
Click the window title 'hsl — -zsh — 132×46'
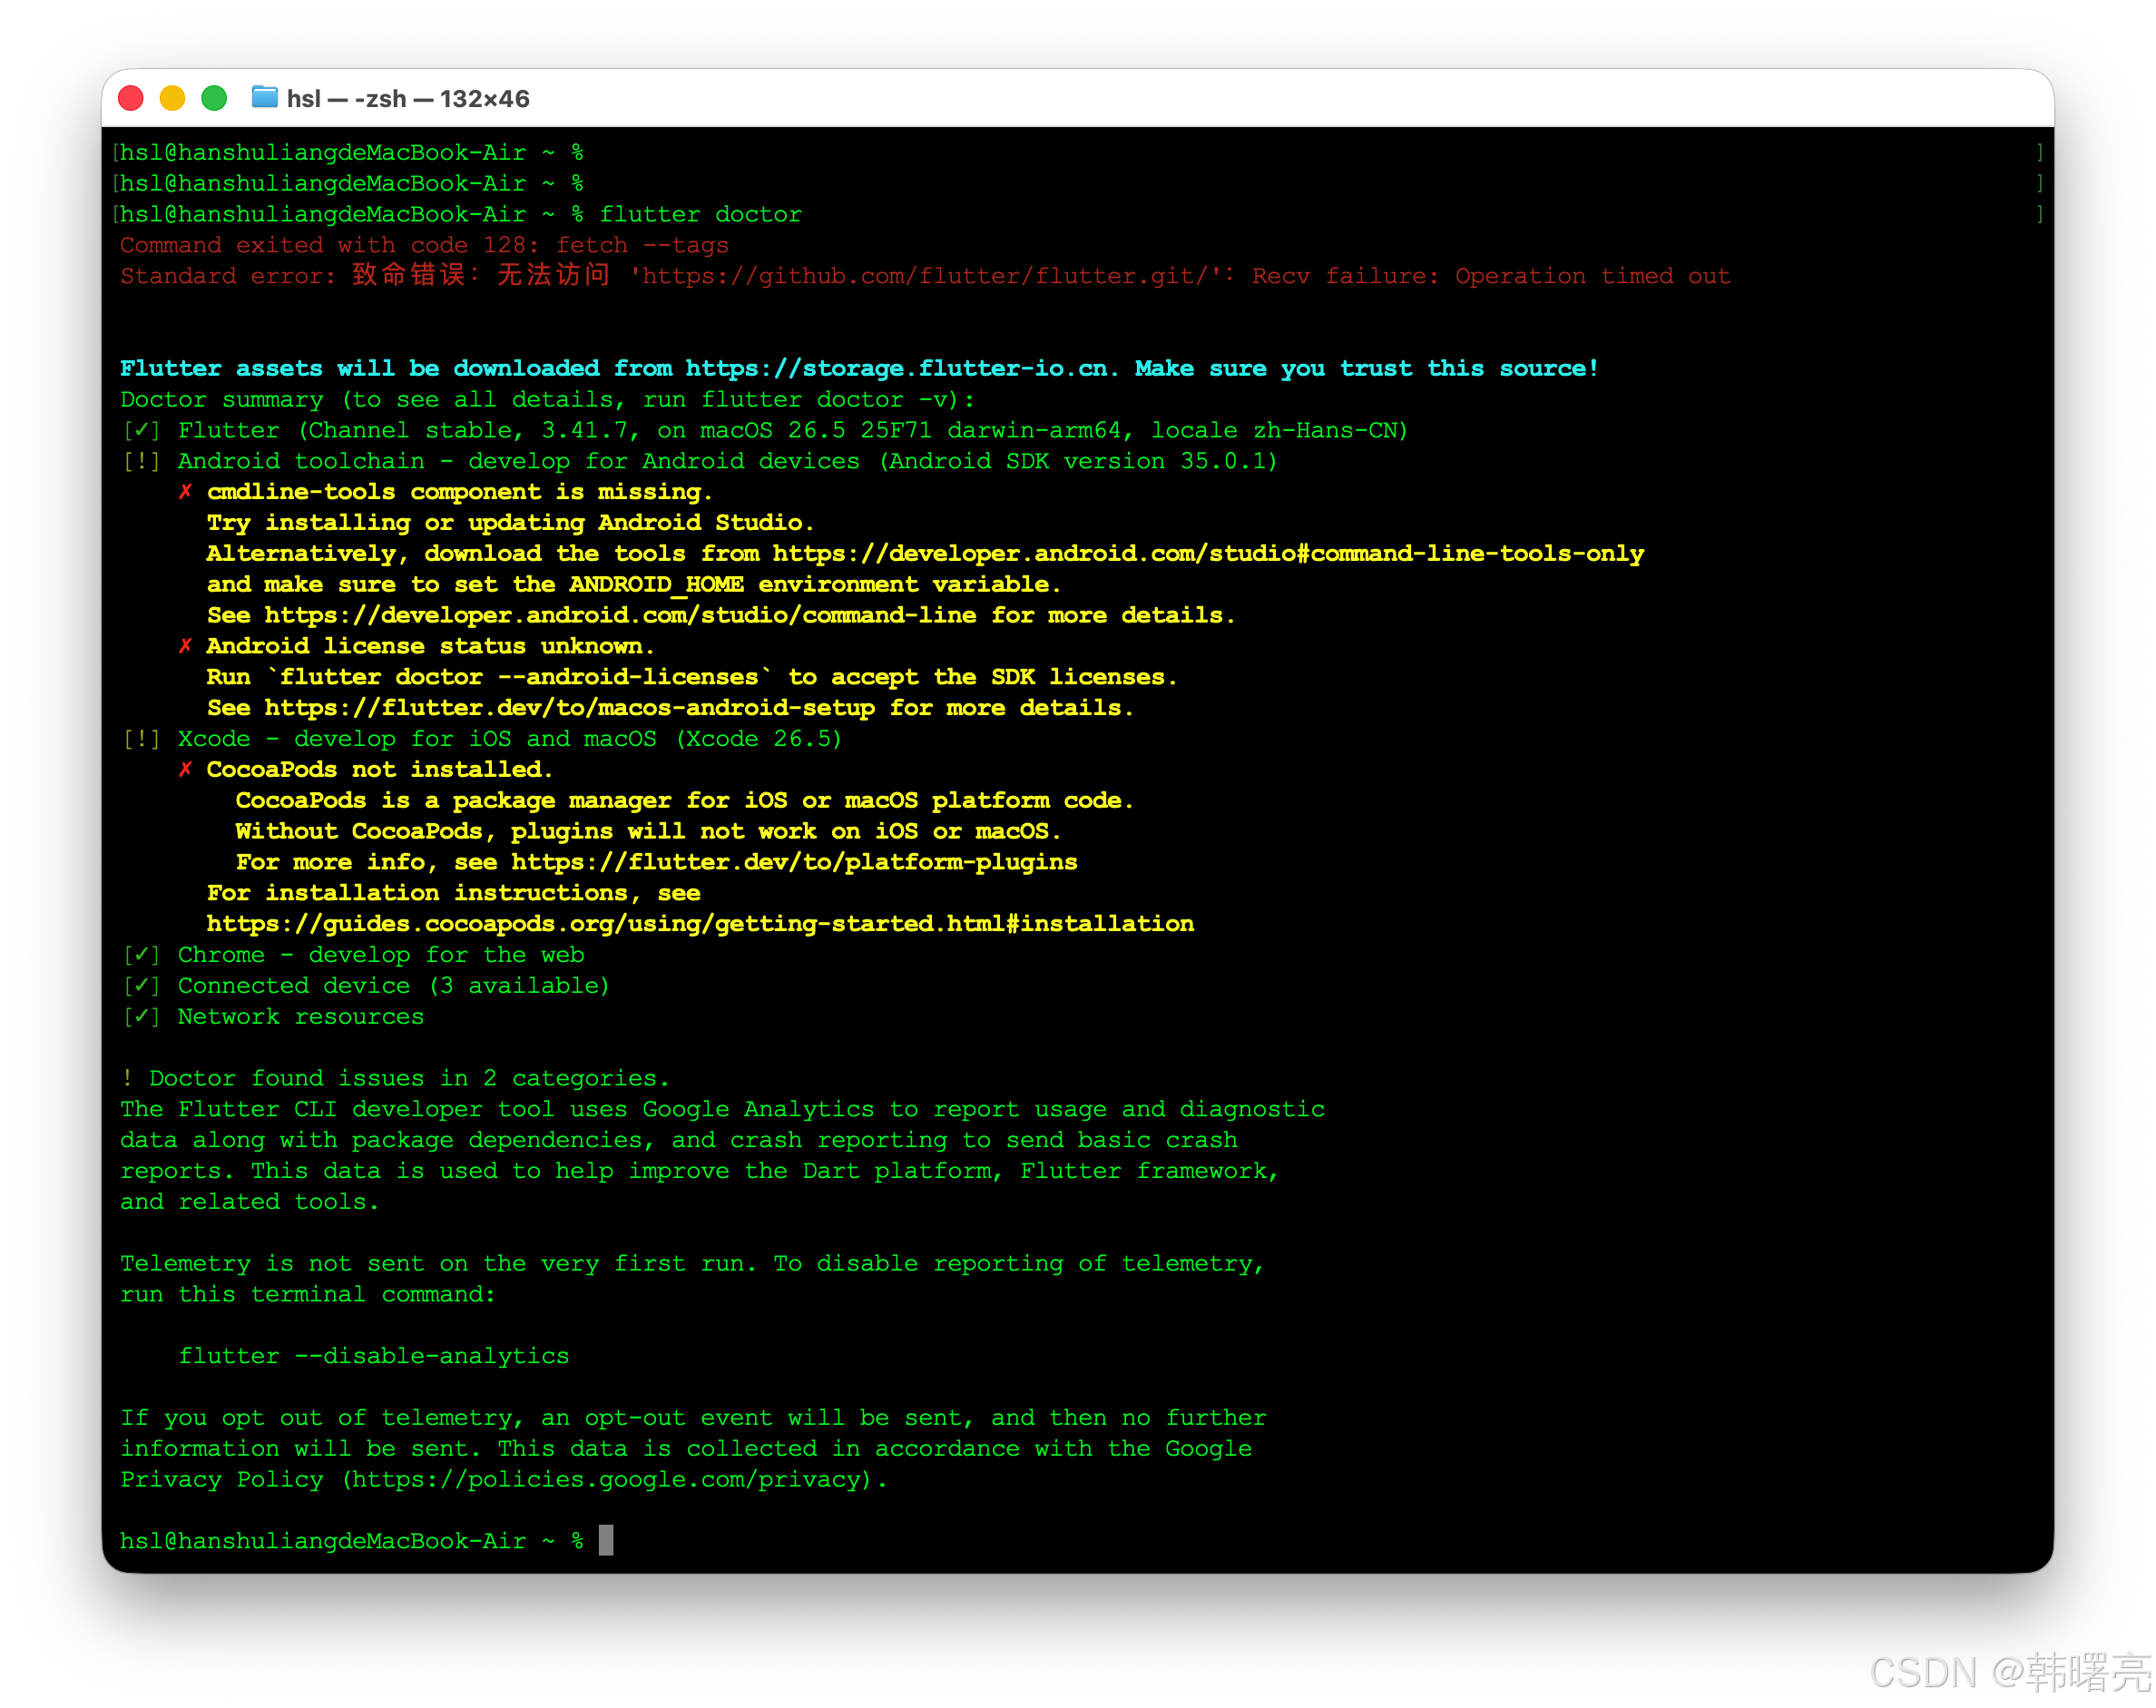408,99
